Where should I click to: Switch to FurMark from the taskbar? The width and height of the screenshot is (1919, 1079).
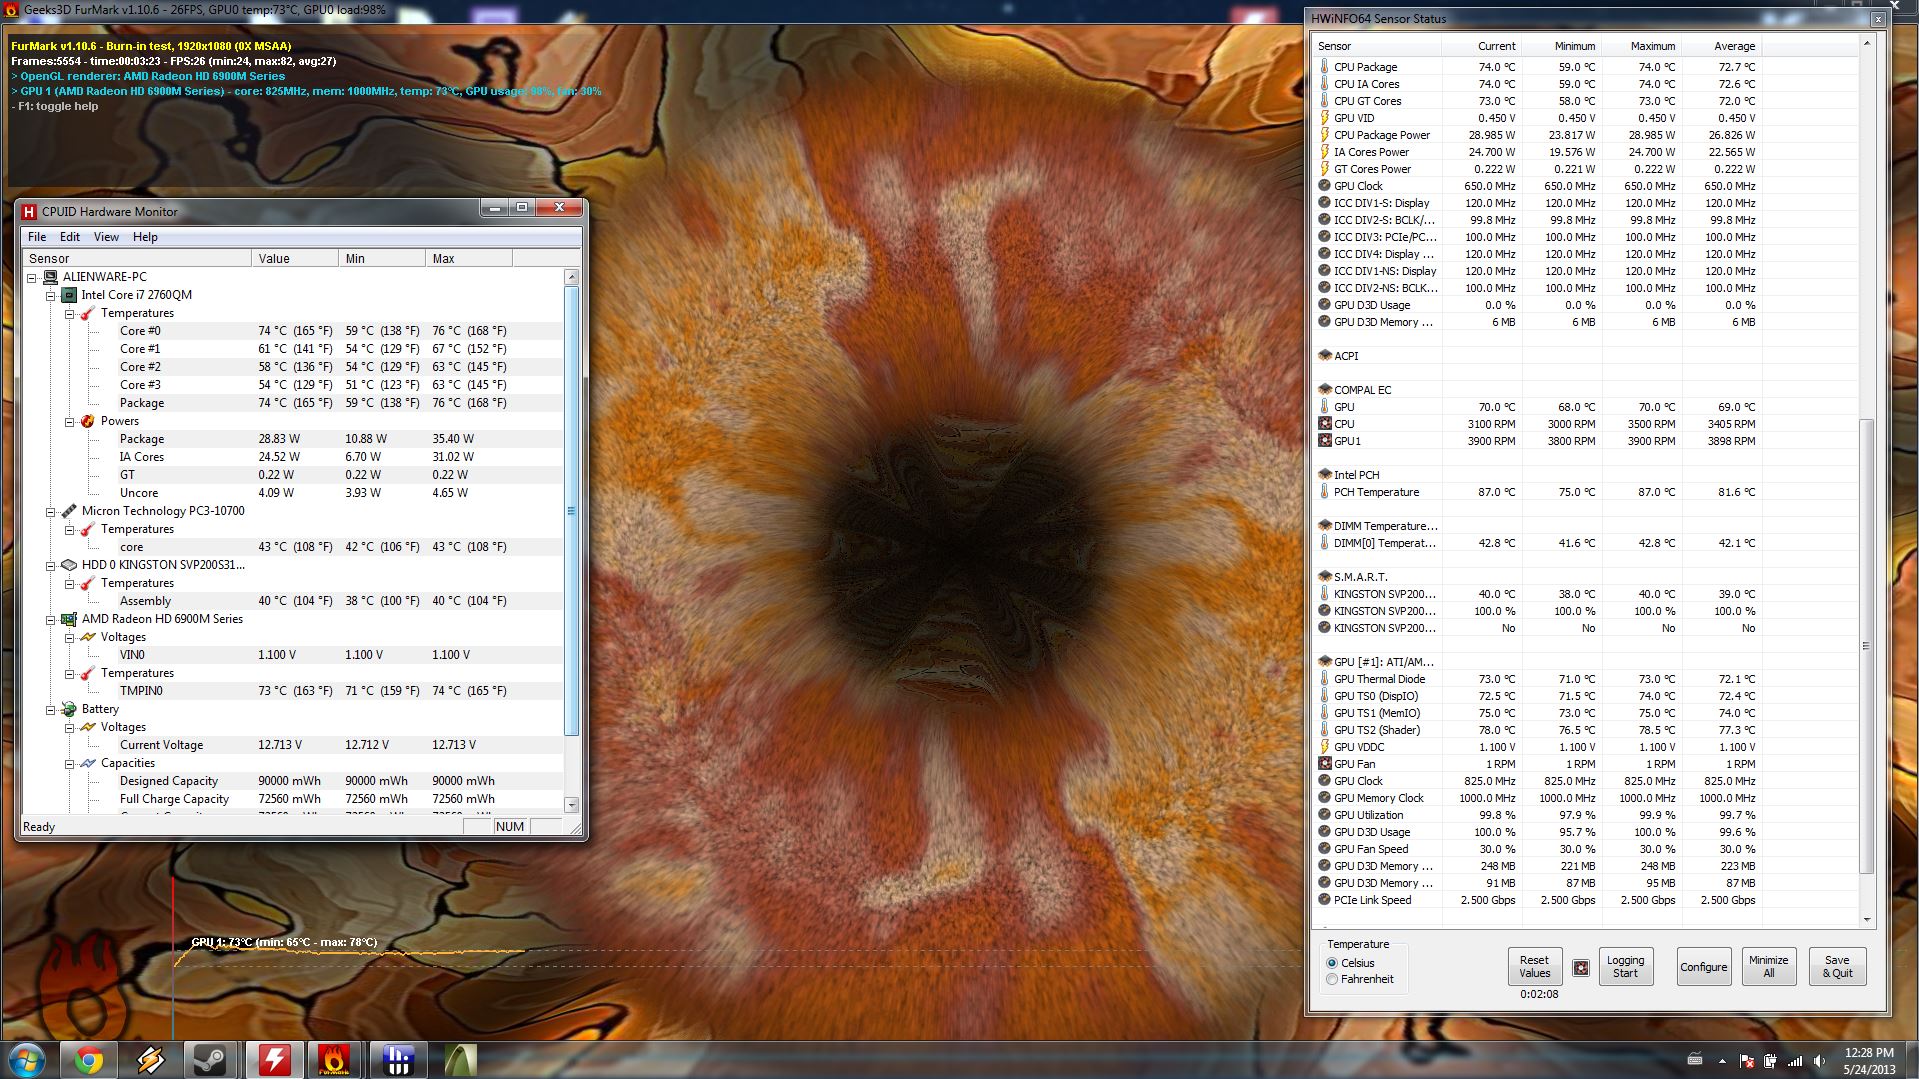point(336,1060)
